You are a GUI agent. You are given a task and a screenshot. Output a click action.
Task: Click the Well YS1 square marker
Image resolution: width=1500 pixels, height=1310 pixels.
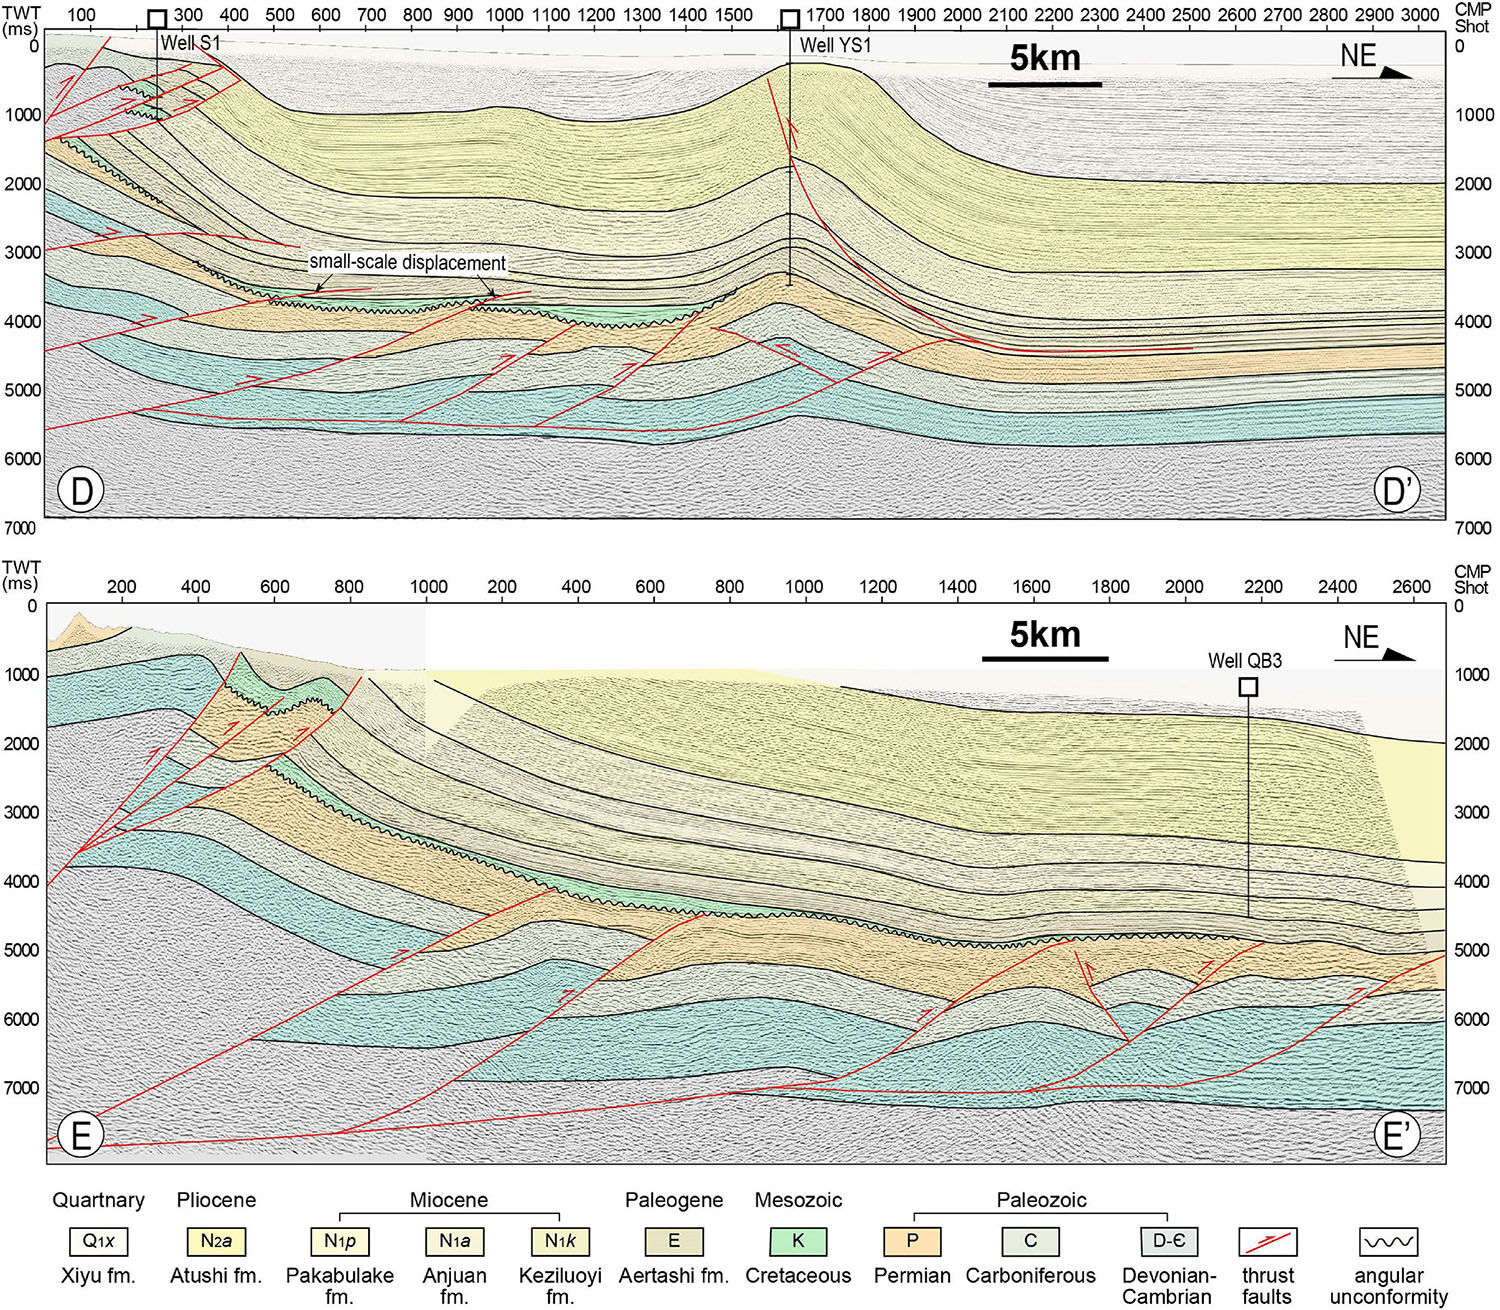[790, 19]
